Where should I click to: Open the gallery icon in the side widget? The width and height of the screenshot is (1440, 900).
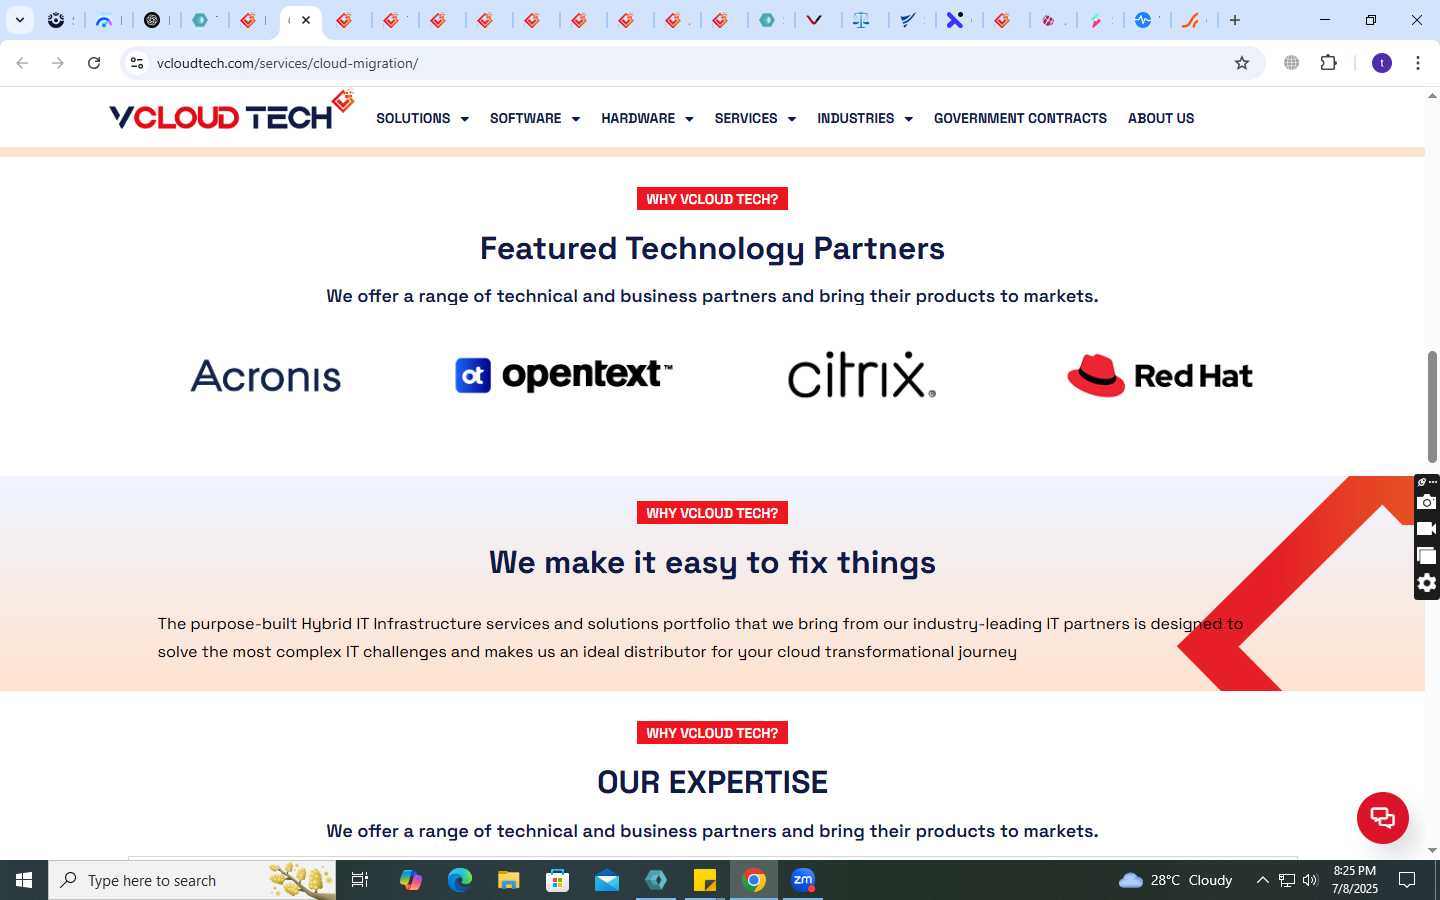click(1427, 556)
